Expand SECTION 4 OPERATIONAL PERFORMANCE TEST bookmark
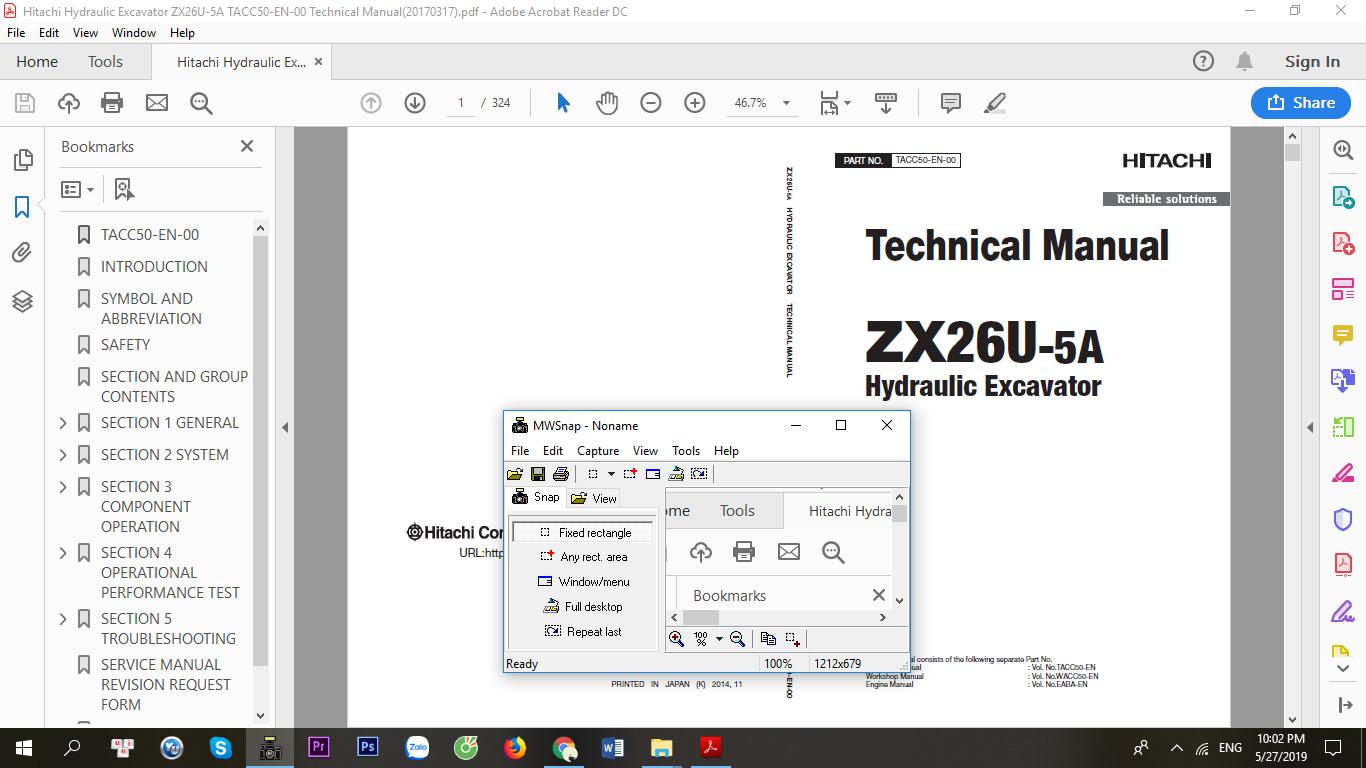Viewport: 1366px width, 768px height. pos(63,553)
